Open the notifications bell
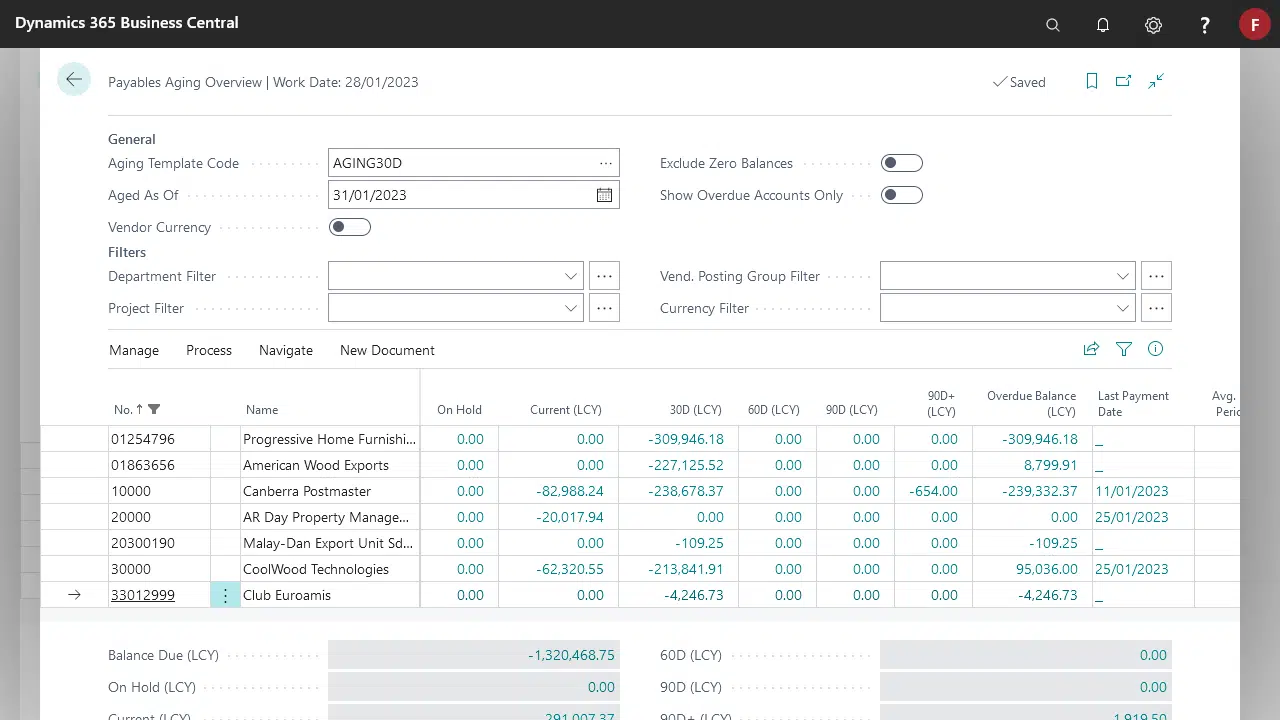The height and width of the screenshot is (720, 1280). point(1103,25)
